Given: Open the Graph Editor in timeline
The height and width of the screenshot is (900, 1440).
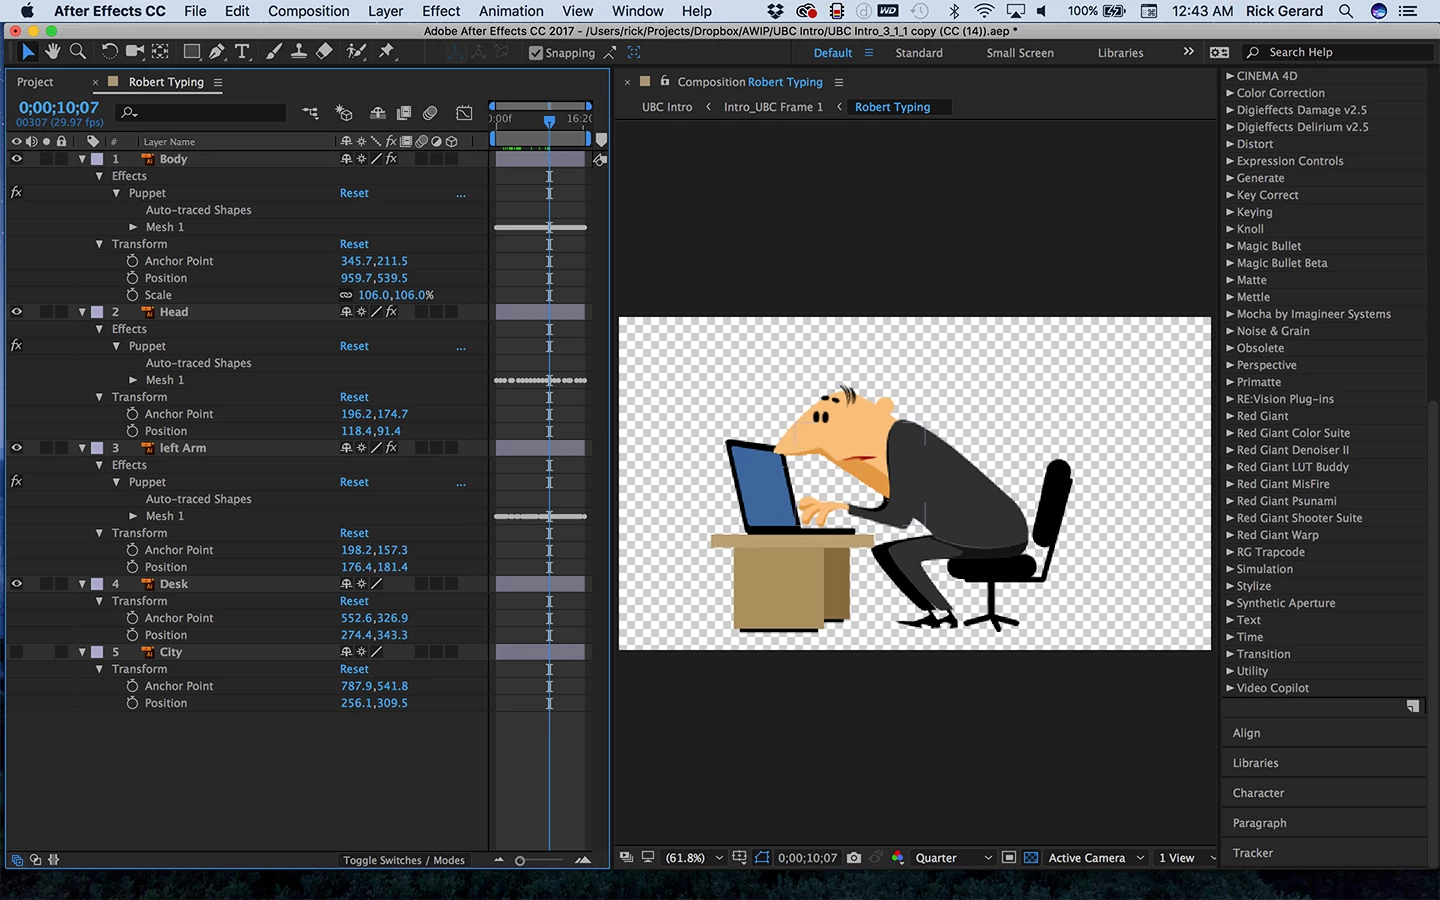Looking at the screenshot, I should tap(464, 113).
